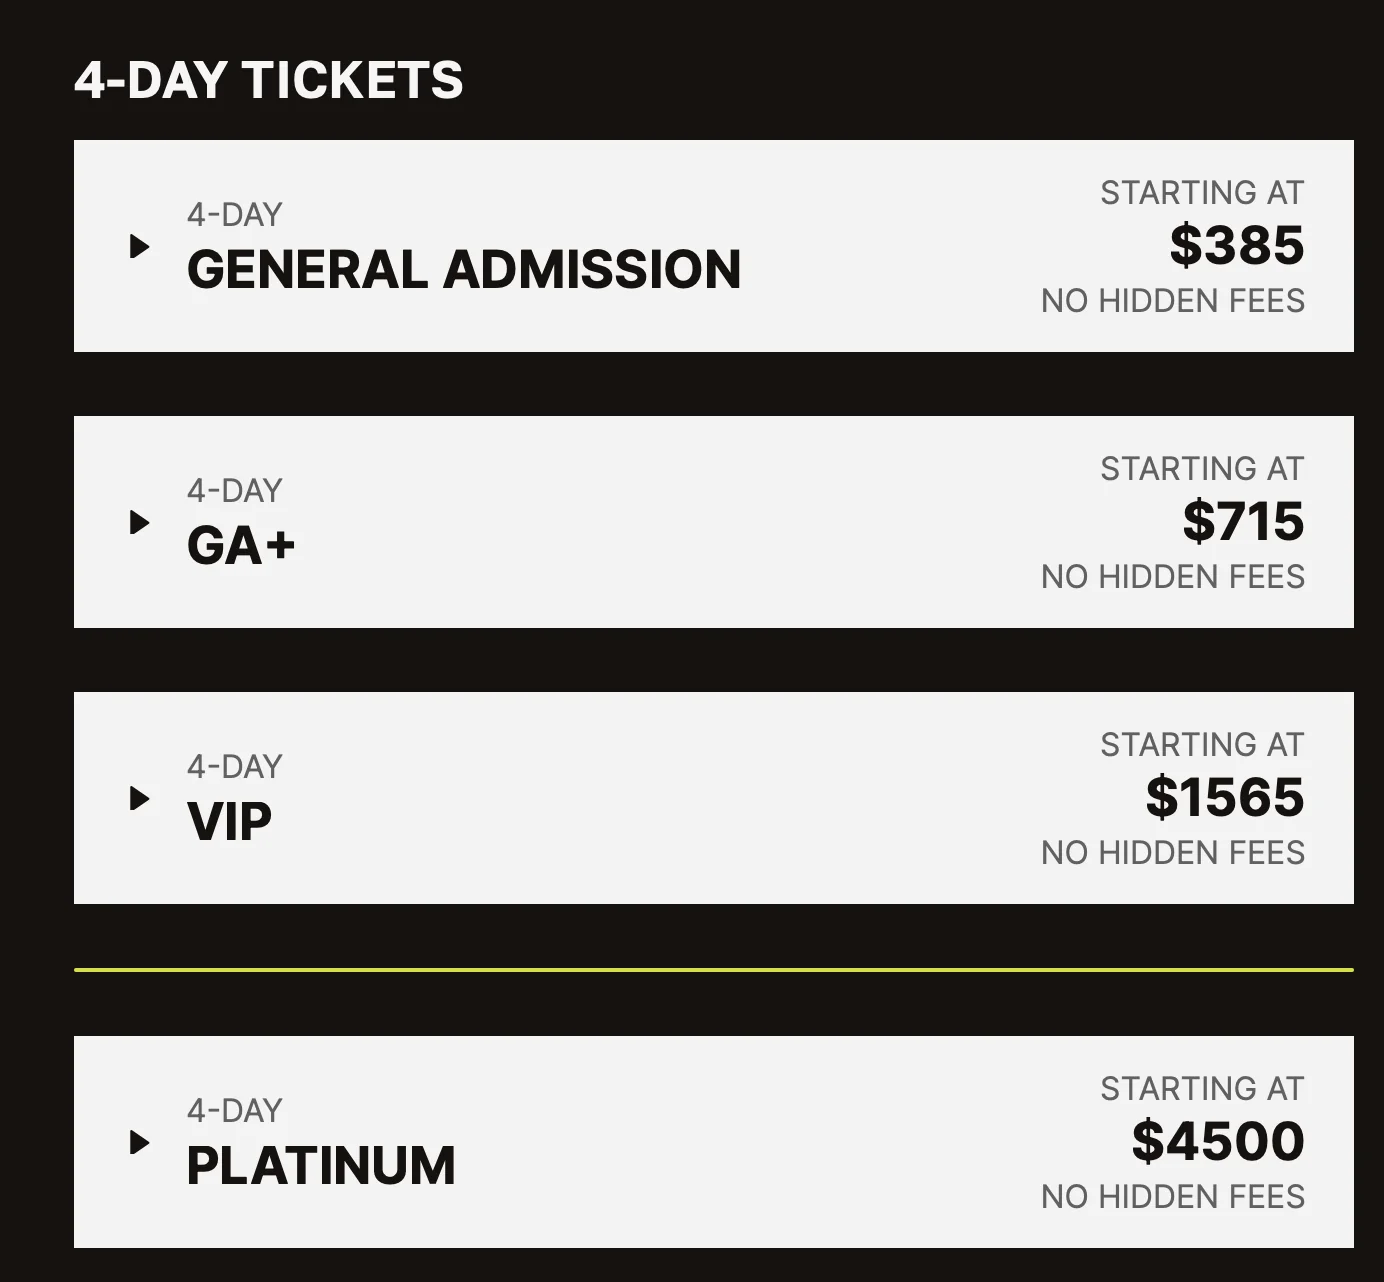Click STARTING AT label on the VIP ticket

point(1202,744)
